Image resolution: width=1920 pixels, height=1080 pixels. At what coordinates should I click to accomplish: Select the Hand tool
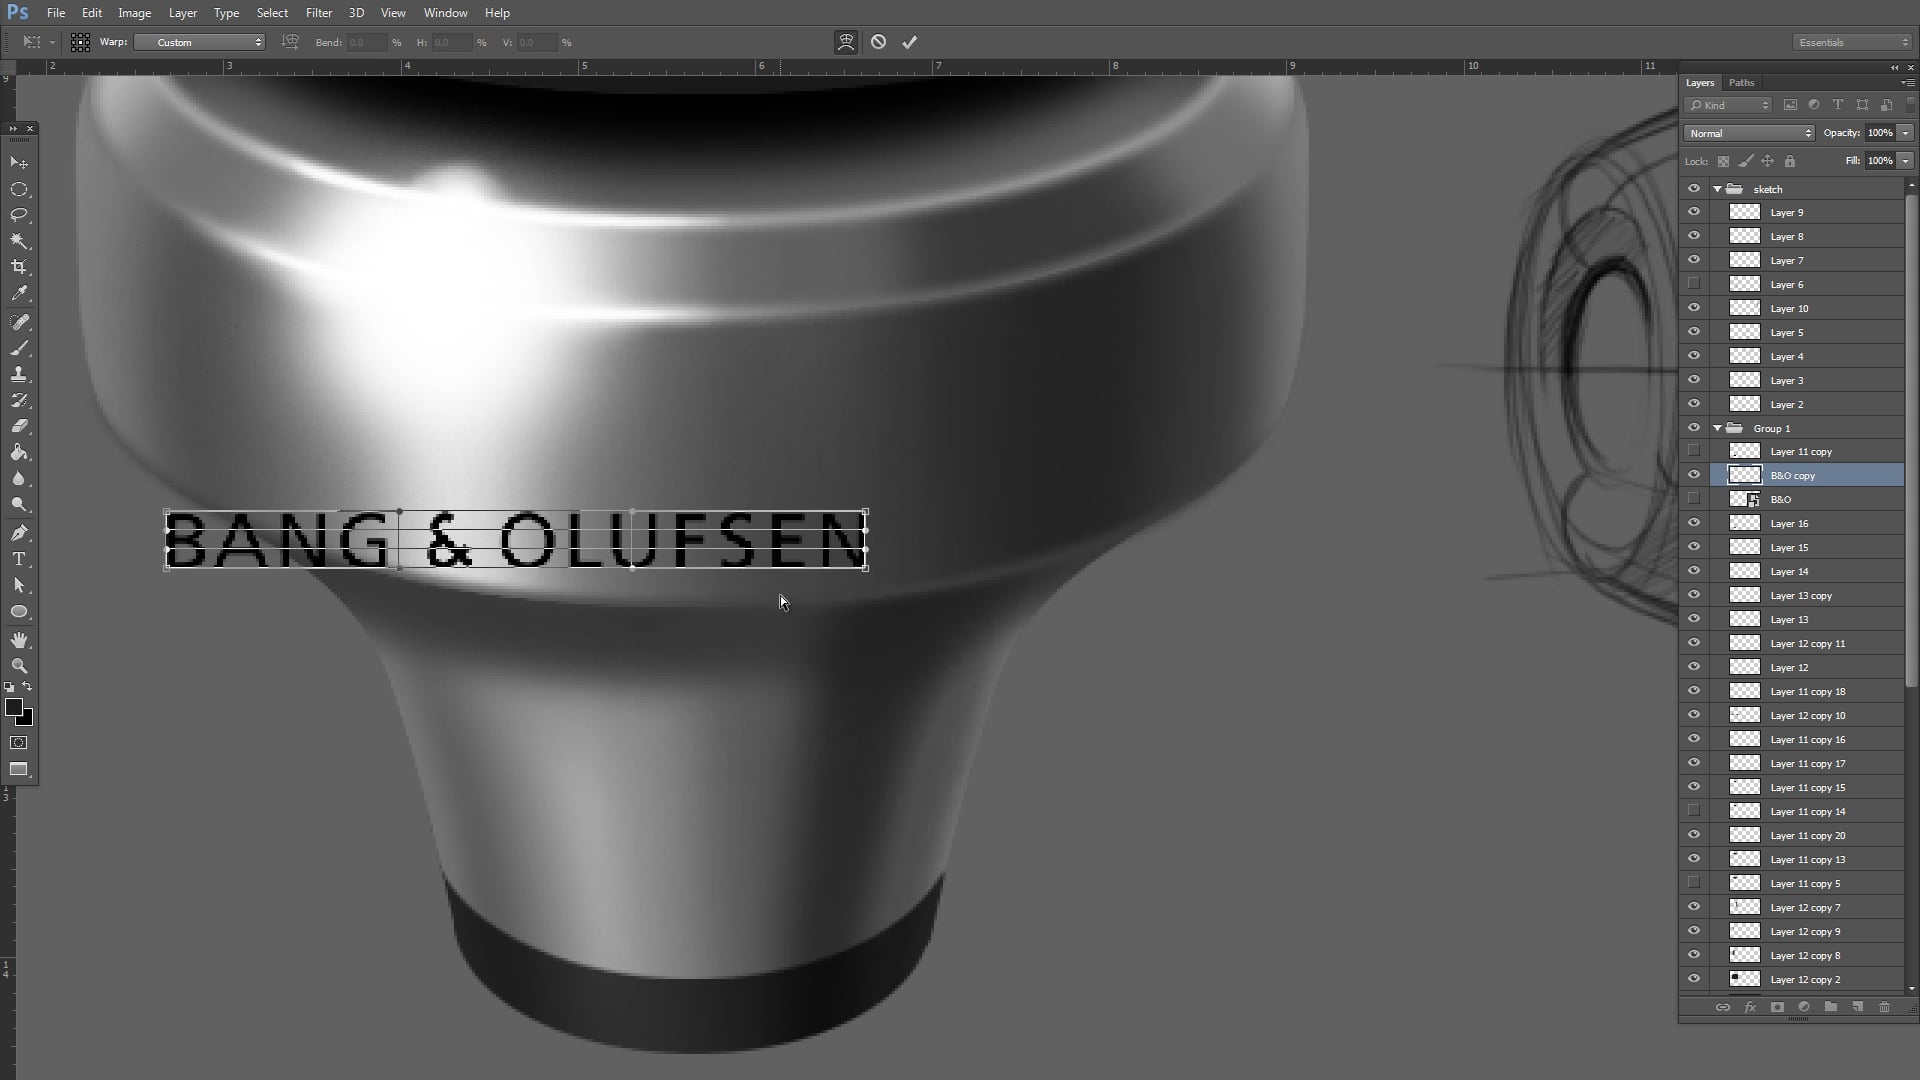pos(19,640)
